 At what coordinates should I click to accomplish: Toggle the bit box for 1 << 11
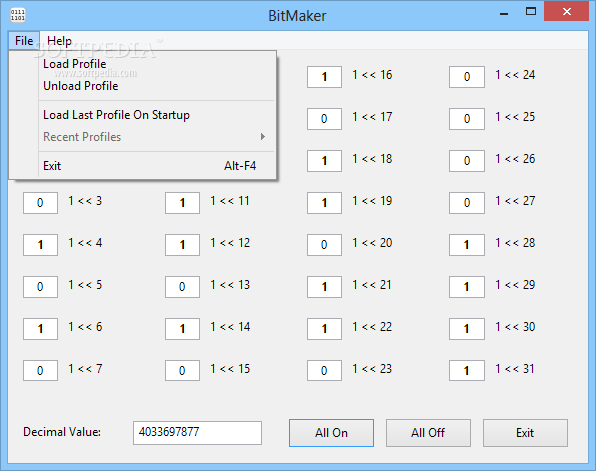pos(182,203)
